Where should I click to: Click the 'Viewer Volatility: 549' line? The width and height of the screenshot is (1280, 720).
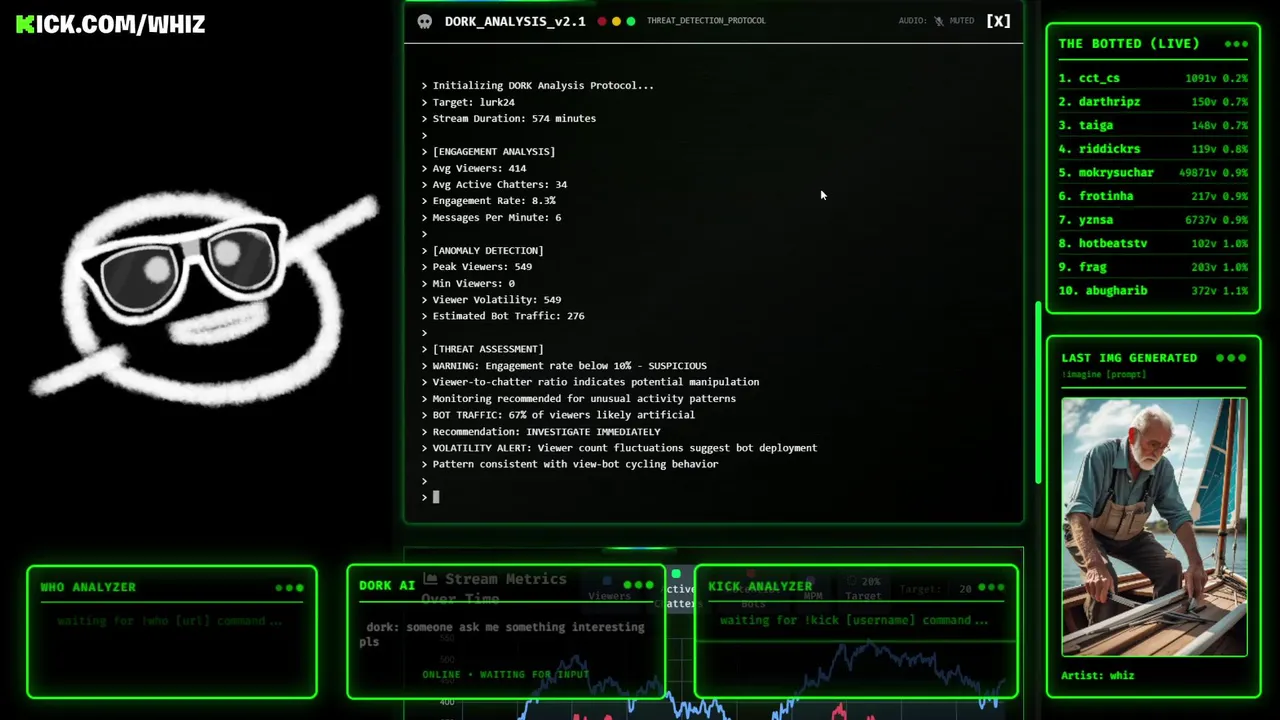491,300
